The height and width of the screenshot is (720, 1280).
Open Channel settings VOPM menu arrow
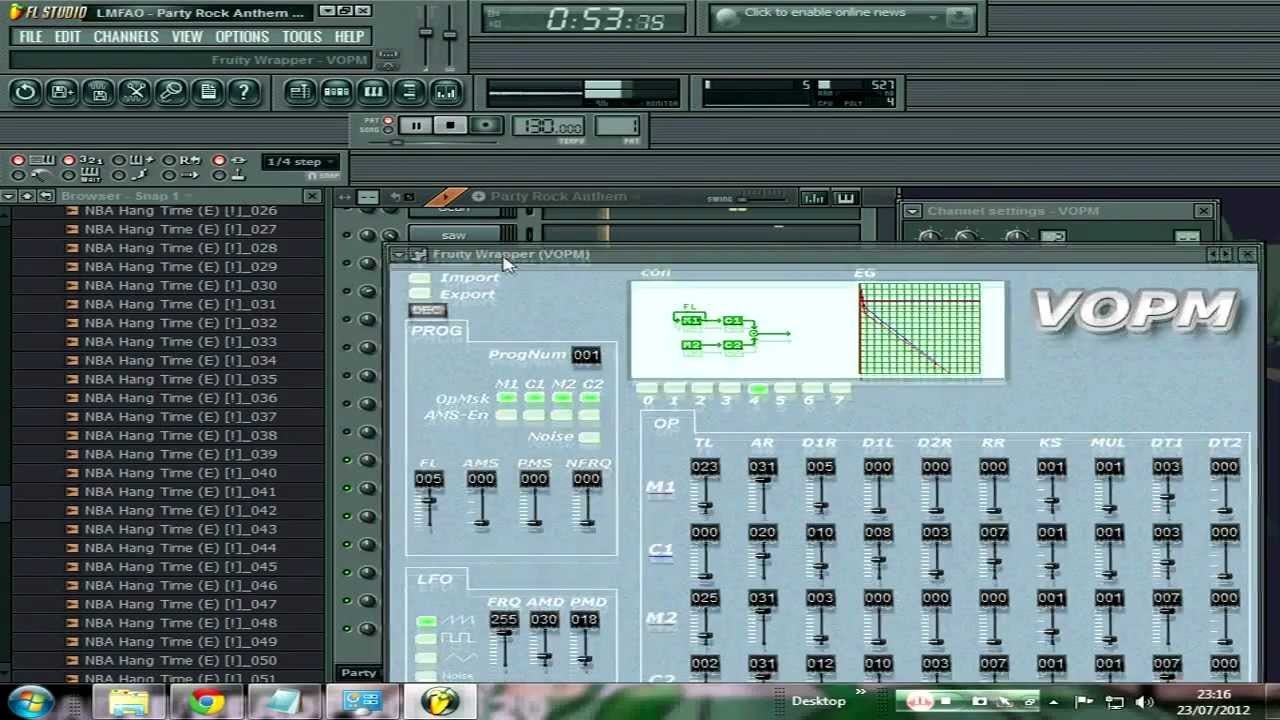(912, 211)
